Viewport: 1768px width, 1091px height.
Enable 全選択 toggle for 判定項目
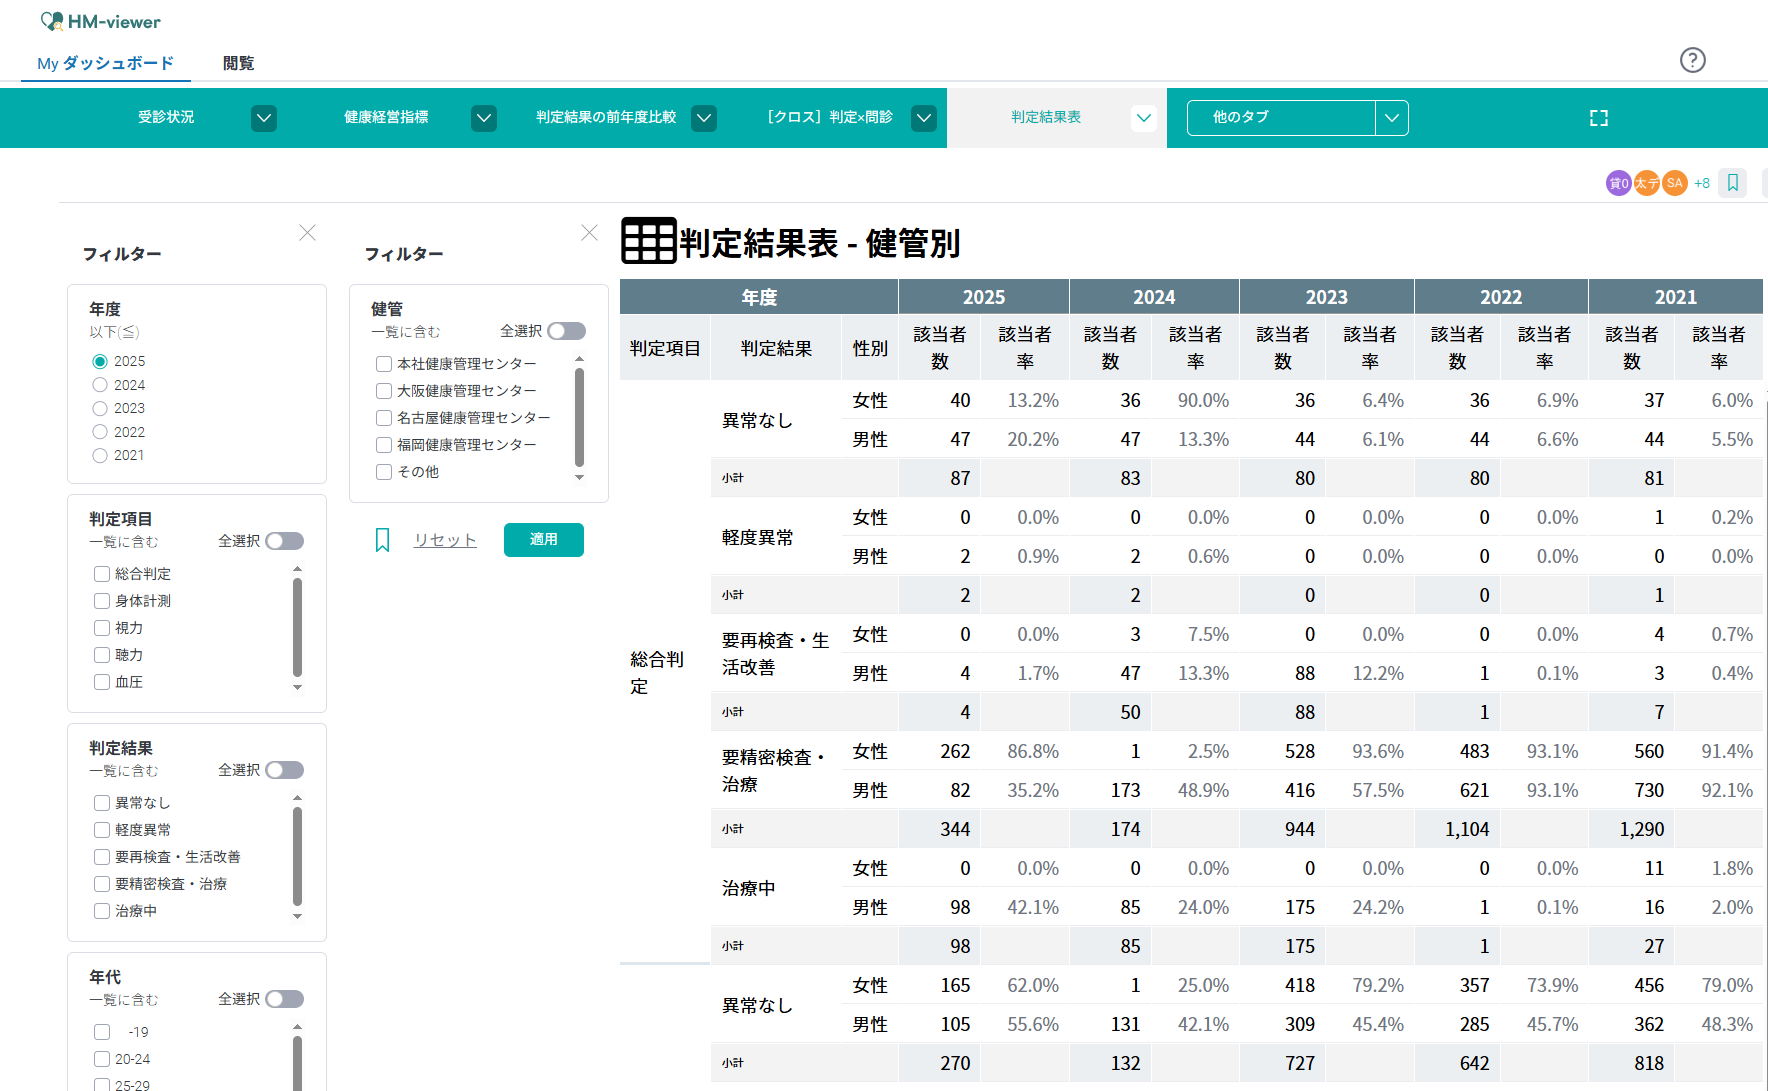[x=284, y=541]
